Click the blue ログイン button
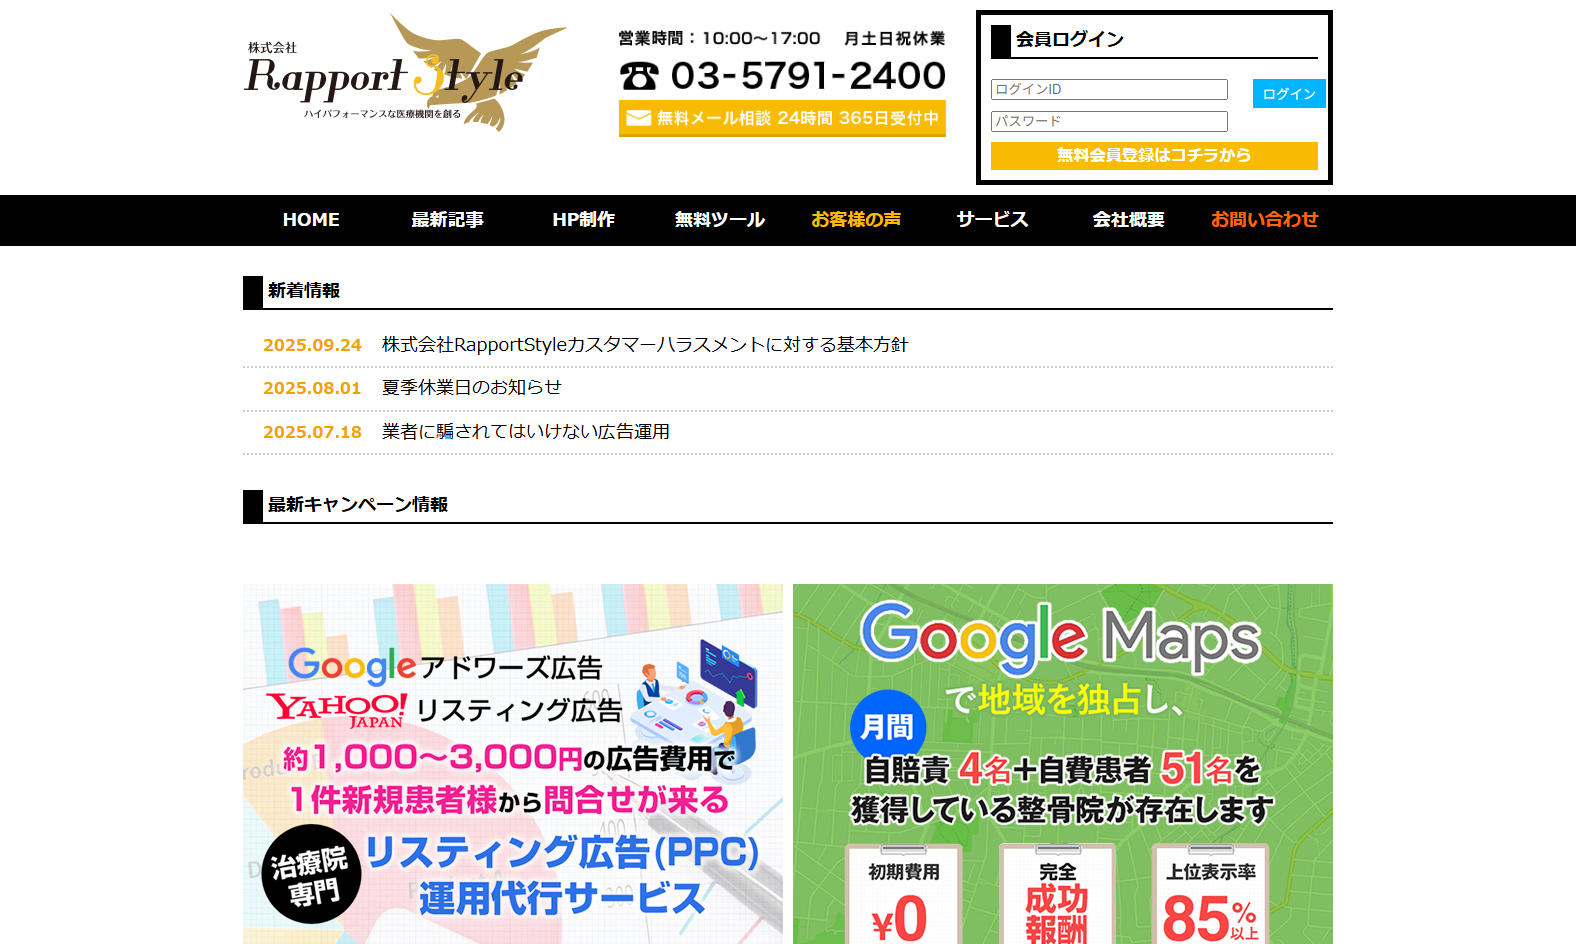The width and height of the screenshot is (1576, 944). [1289, 93]
